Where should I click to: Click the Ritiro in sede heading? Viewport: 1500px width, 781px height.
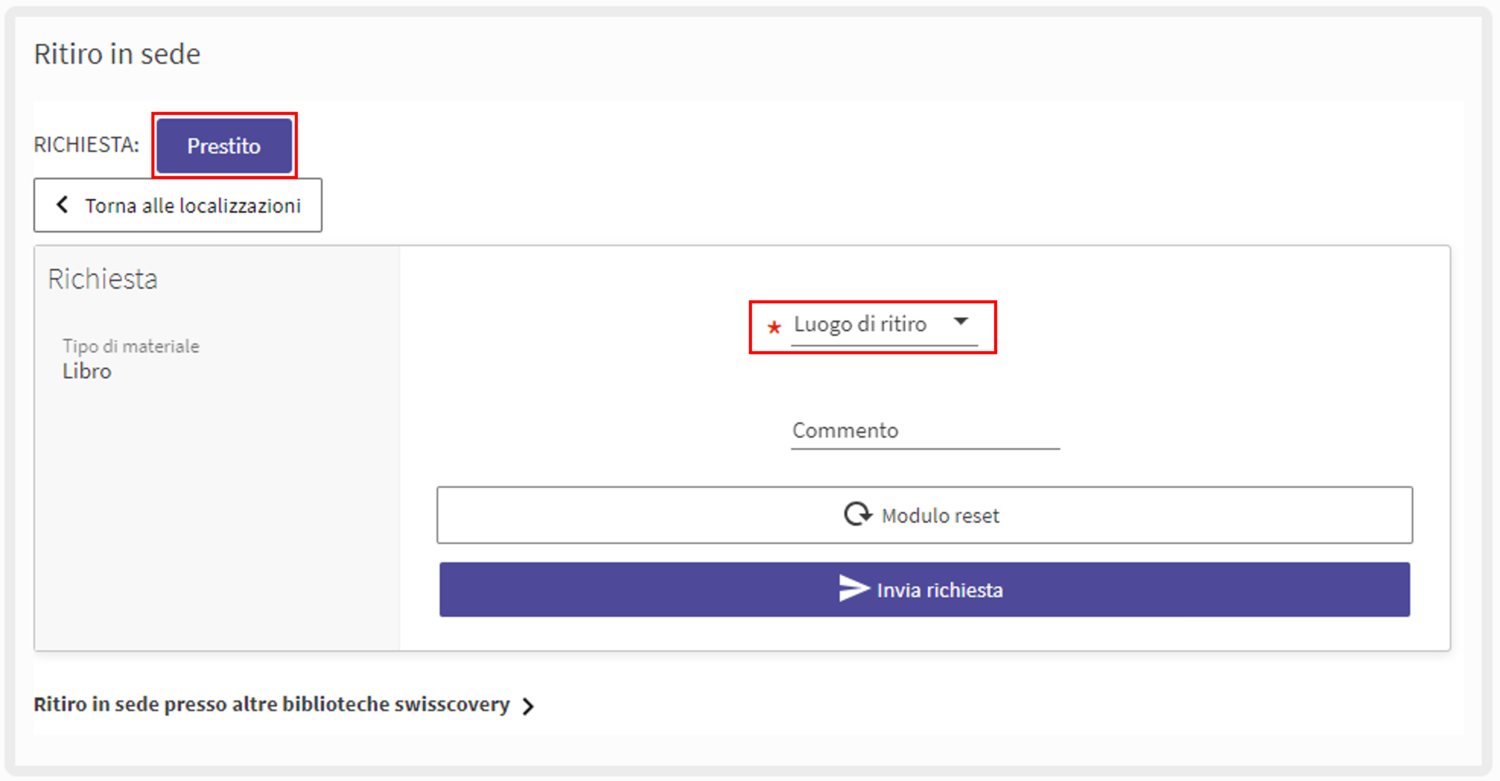117,54
